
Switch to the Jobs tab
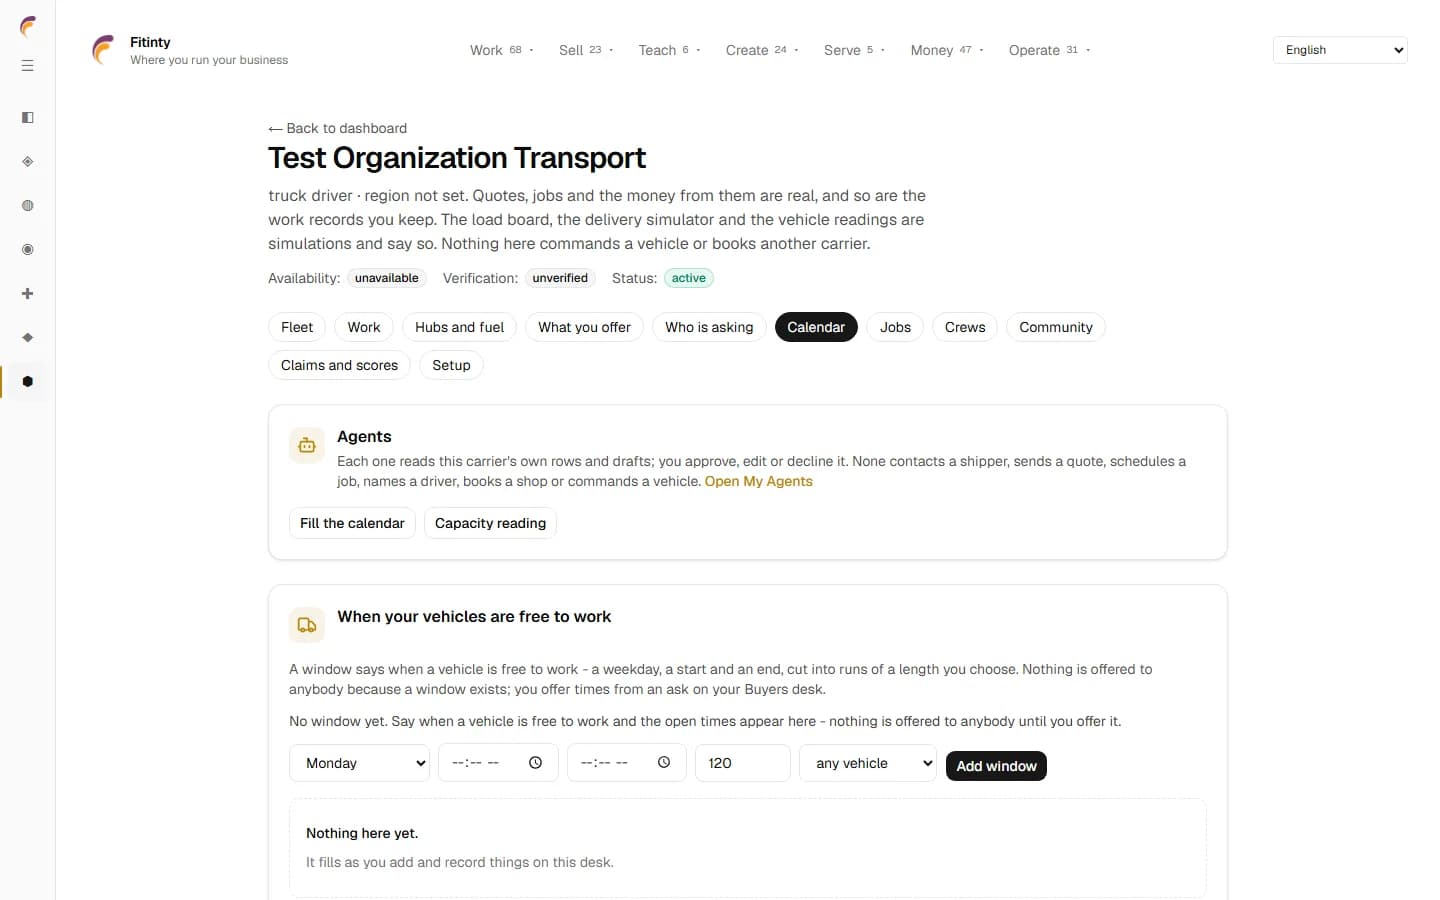(895, 327)
